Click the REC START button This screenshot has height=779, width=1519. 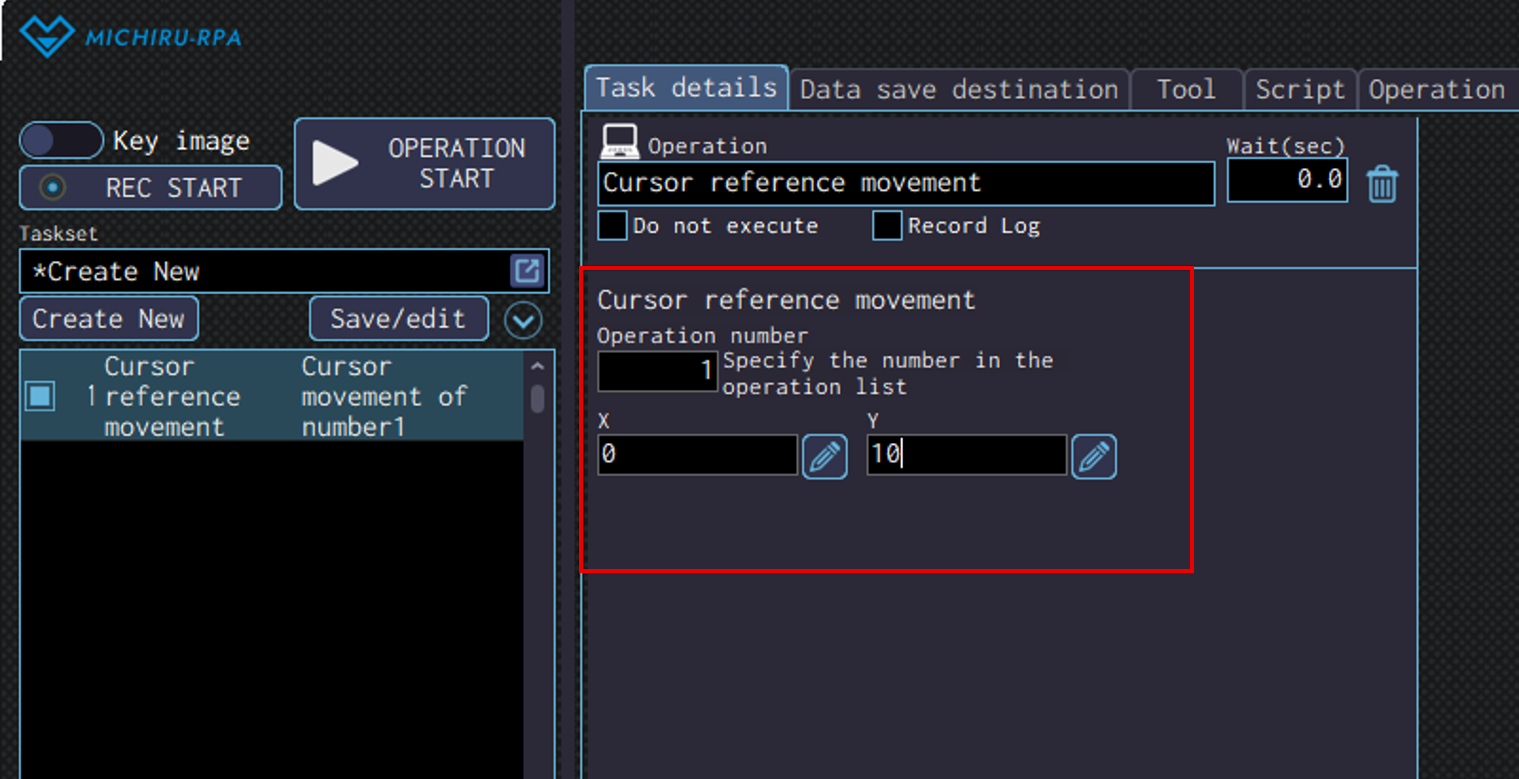[150, 188]
